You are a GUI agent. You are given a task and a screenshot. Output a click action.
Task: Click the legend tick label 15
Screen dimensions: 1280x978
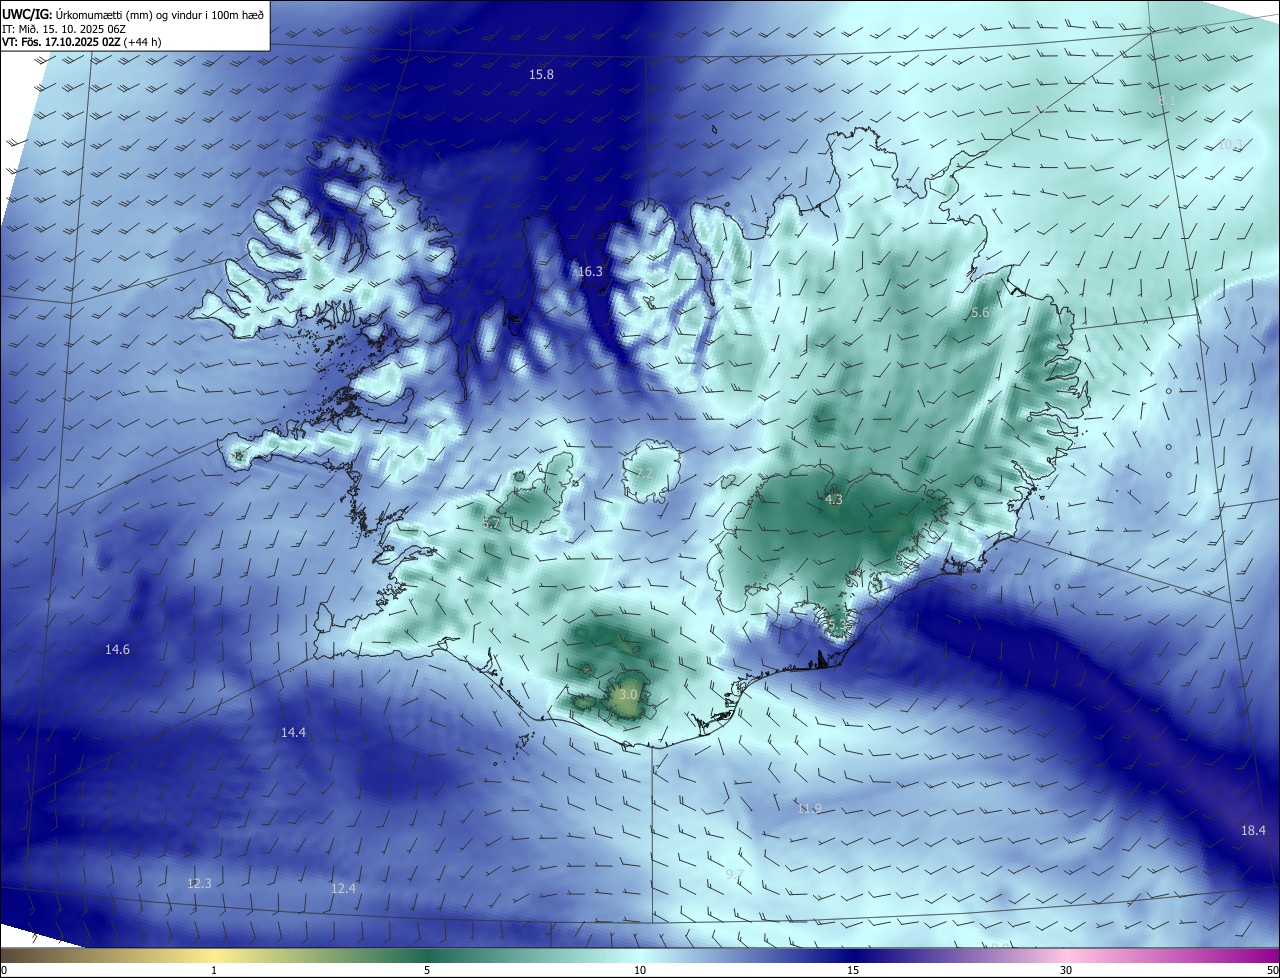point(853,970)
